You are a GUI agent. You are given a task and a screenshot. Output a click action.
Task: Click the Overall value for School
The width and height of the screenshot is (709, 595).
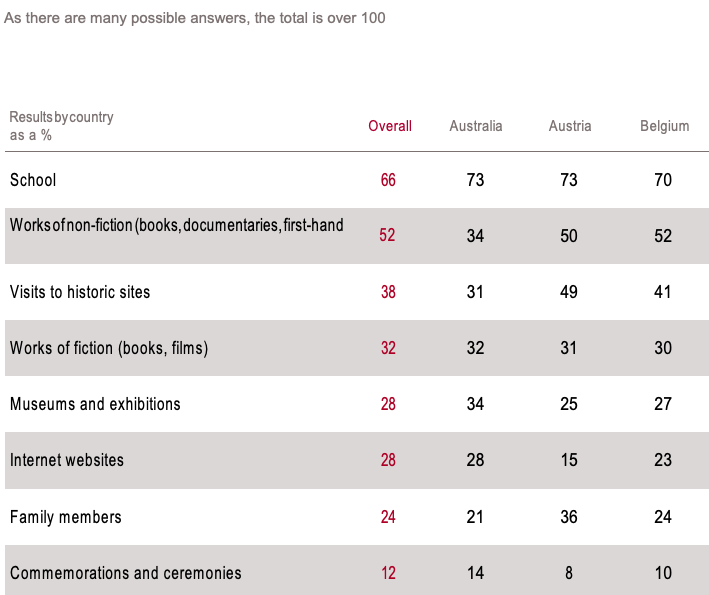pos(388,180)
